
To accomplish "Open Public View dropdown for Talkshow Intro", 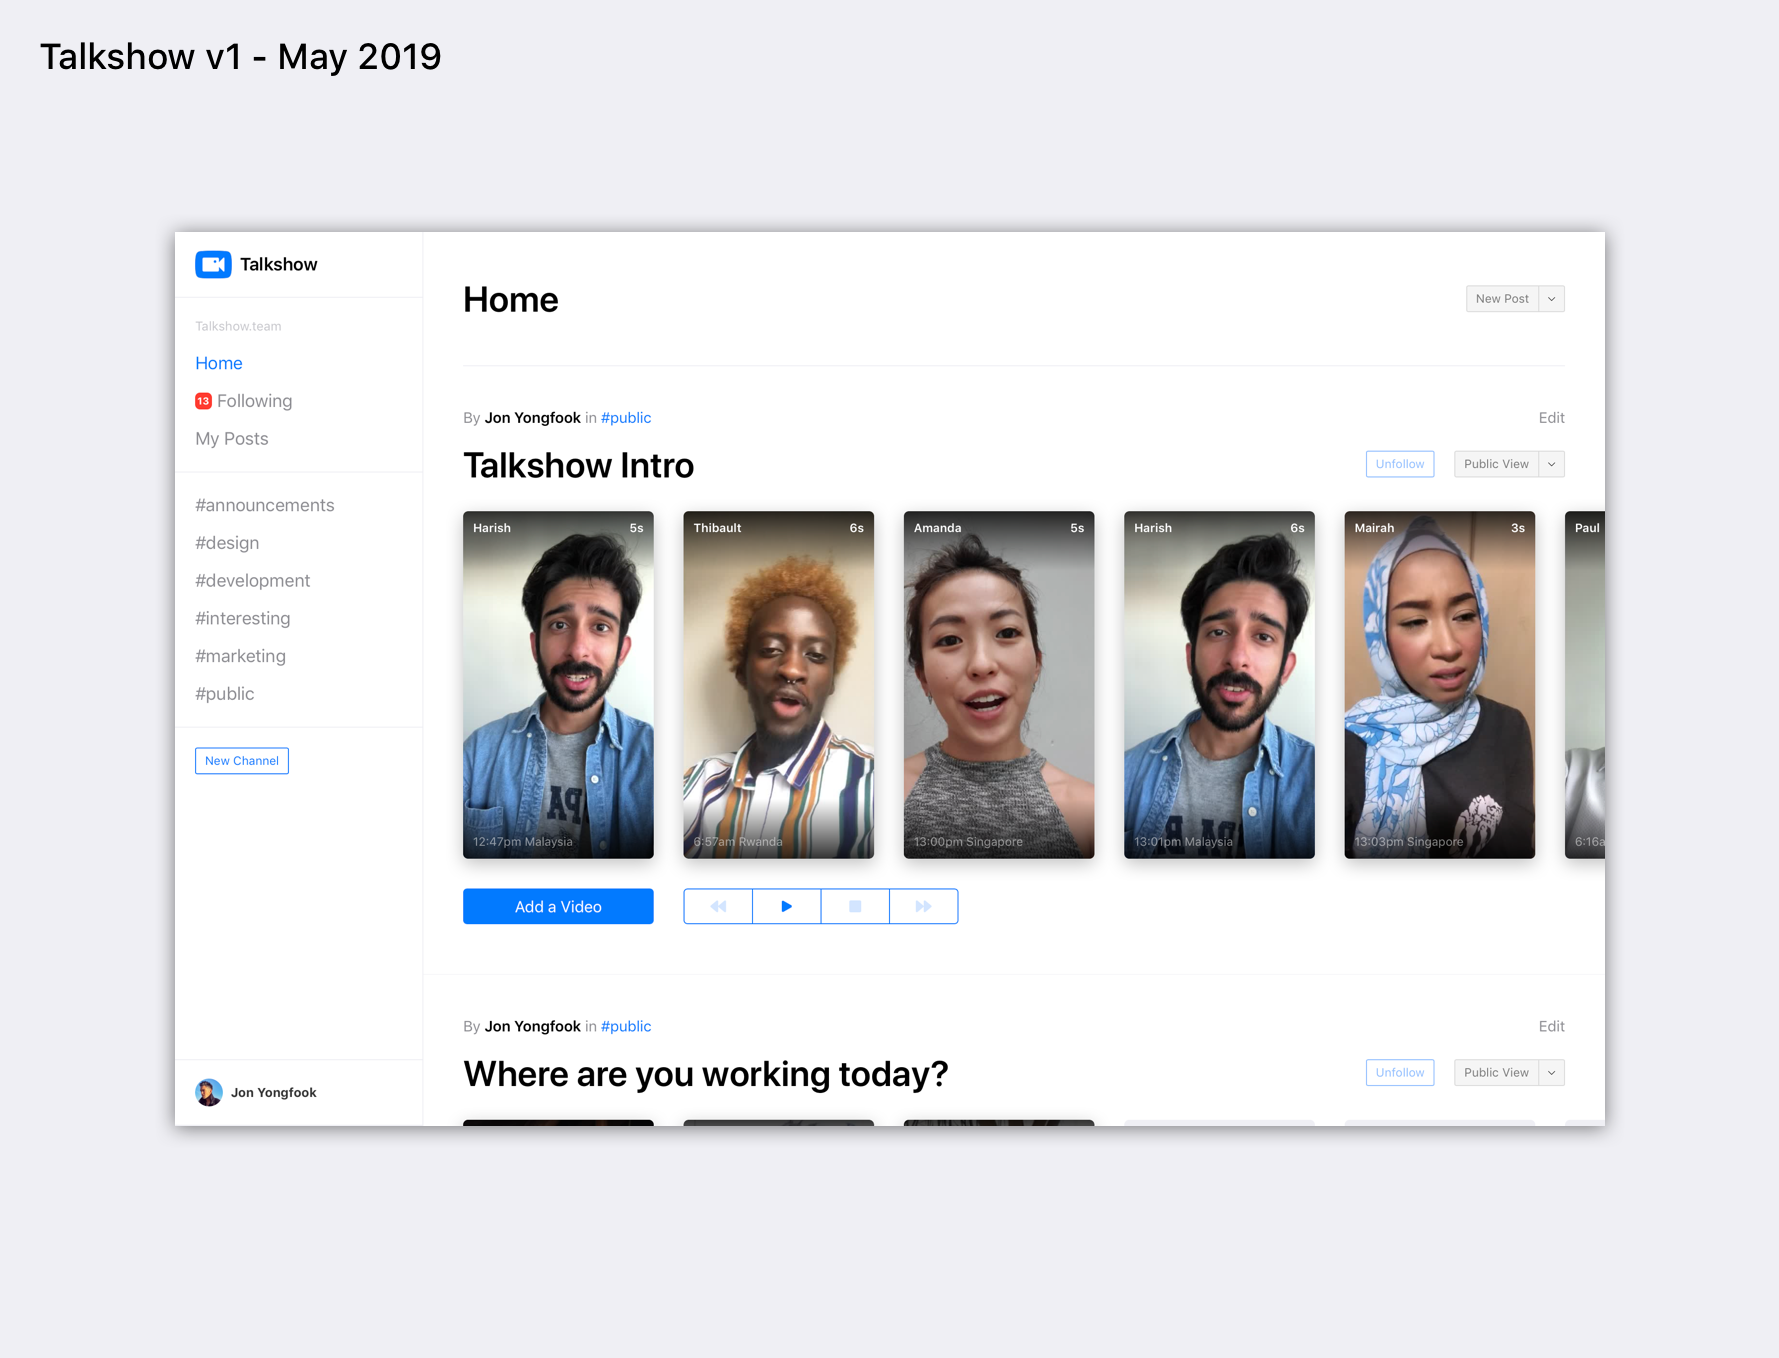I will click(x=1552, y=464).
